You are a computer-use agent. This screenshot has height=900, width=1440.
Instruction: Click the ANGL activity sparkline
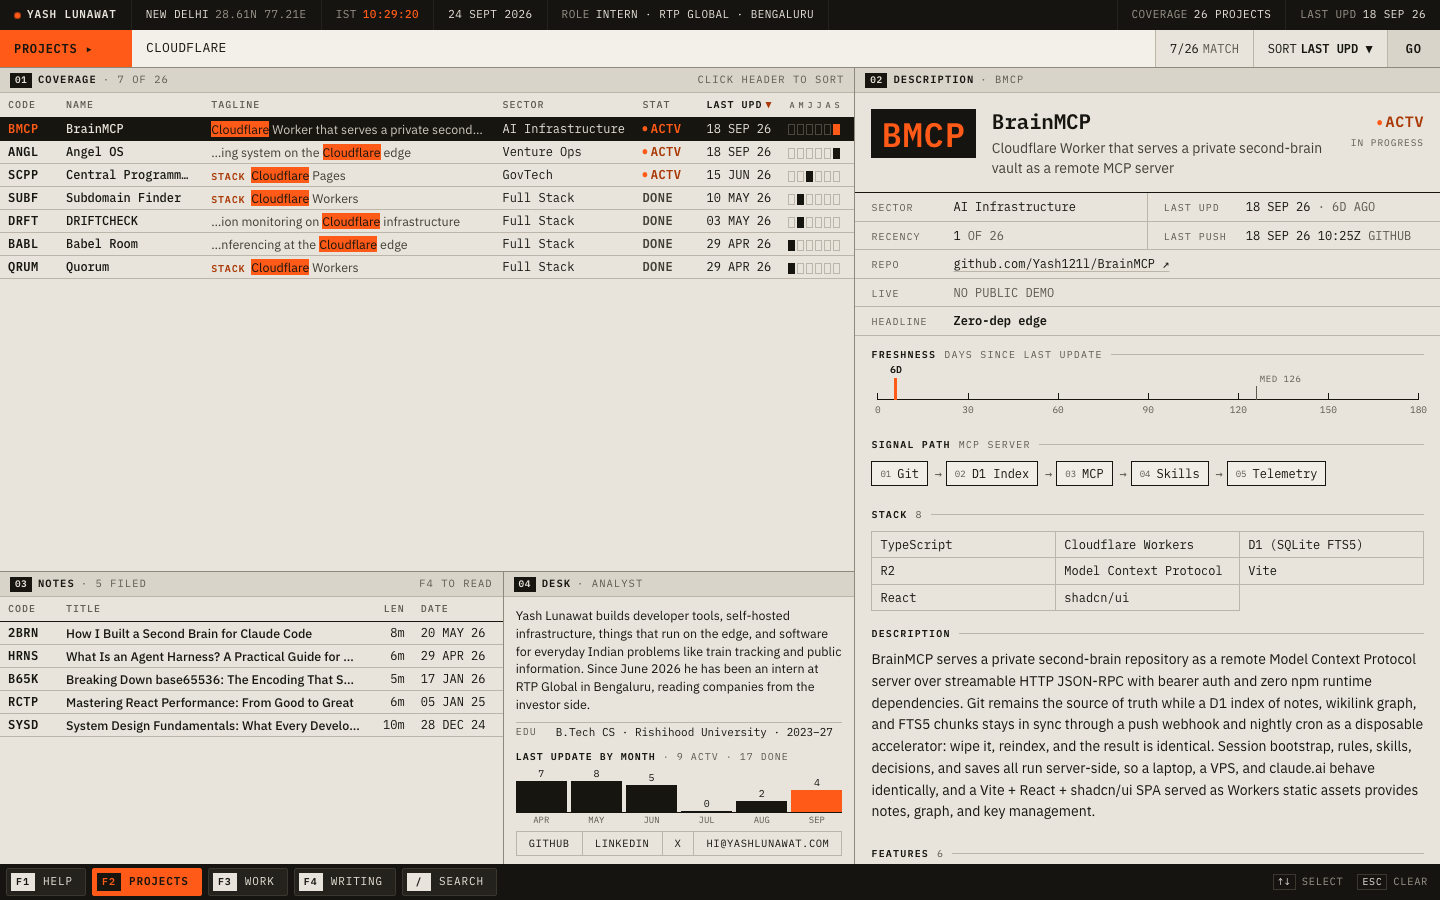coord(814,153)
